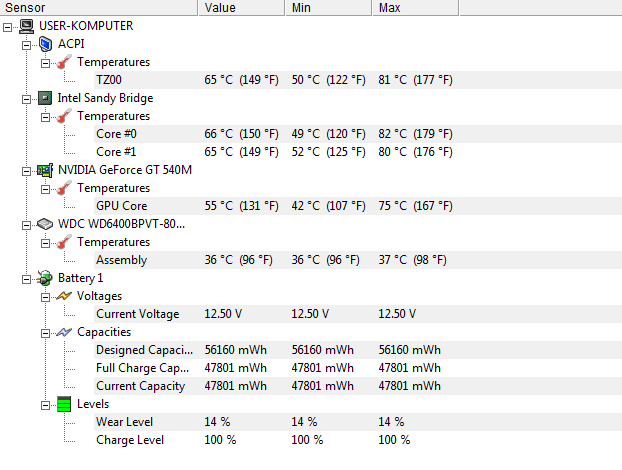Select the Current Voltage row
The image size is (622, 470).
coord(358,314)
